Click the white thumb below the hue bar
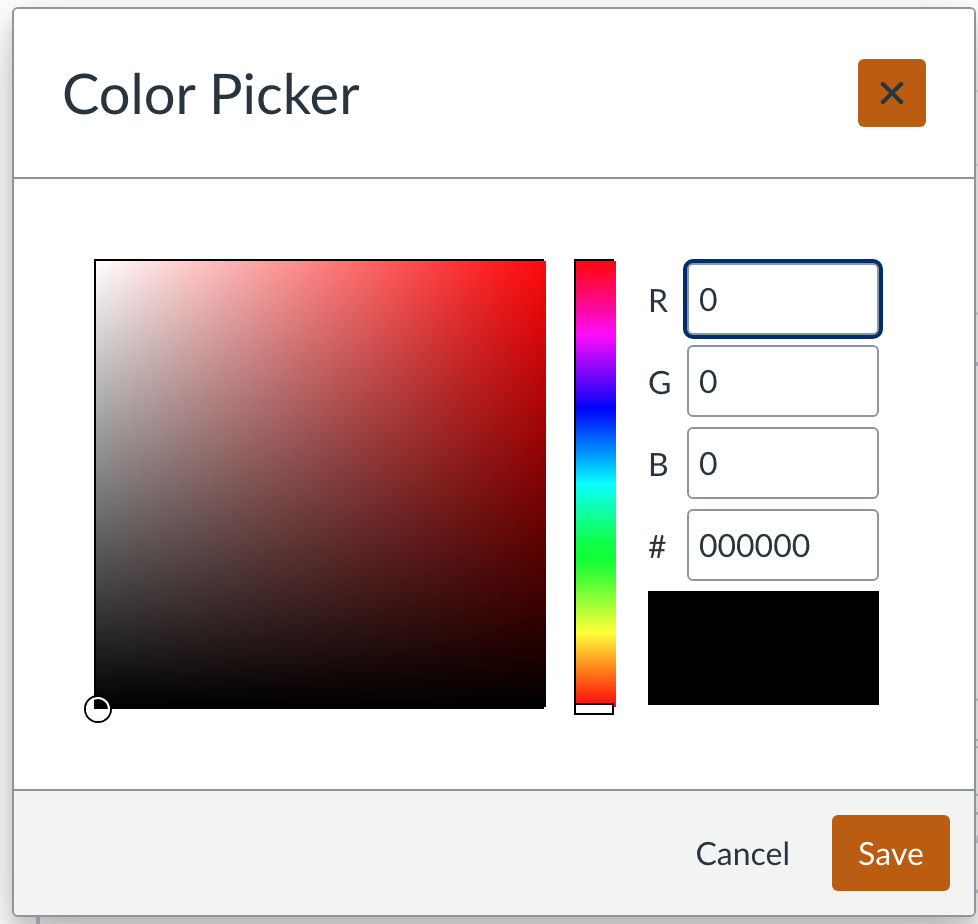978x924 pixels. tap(594, 710)
